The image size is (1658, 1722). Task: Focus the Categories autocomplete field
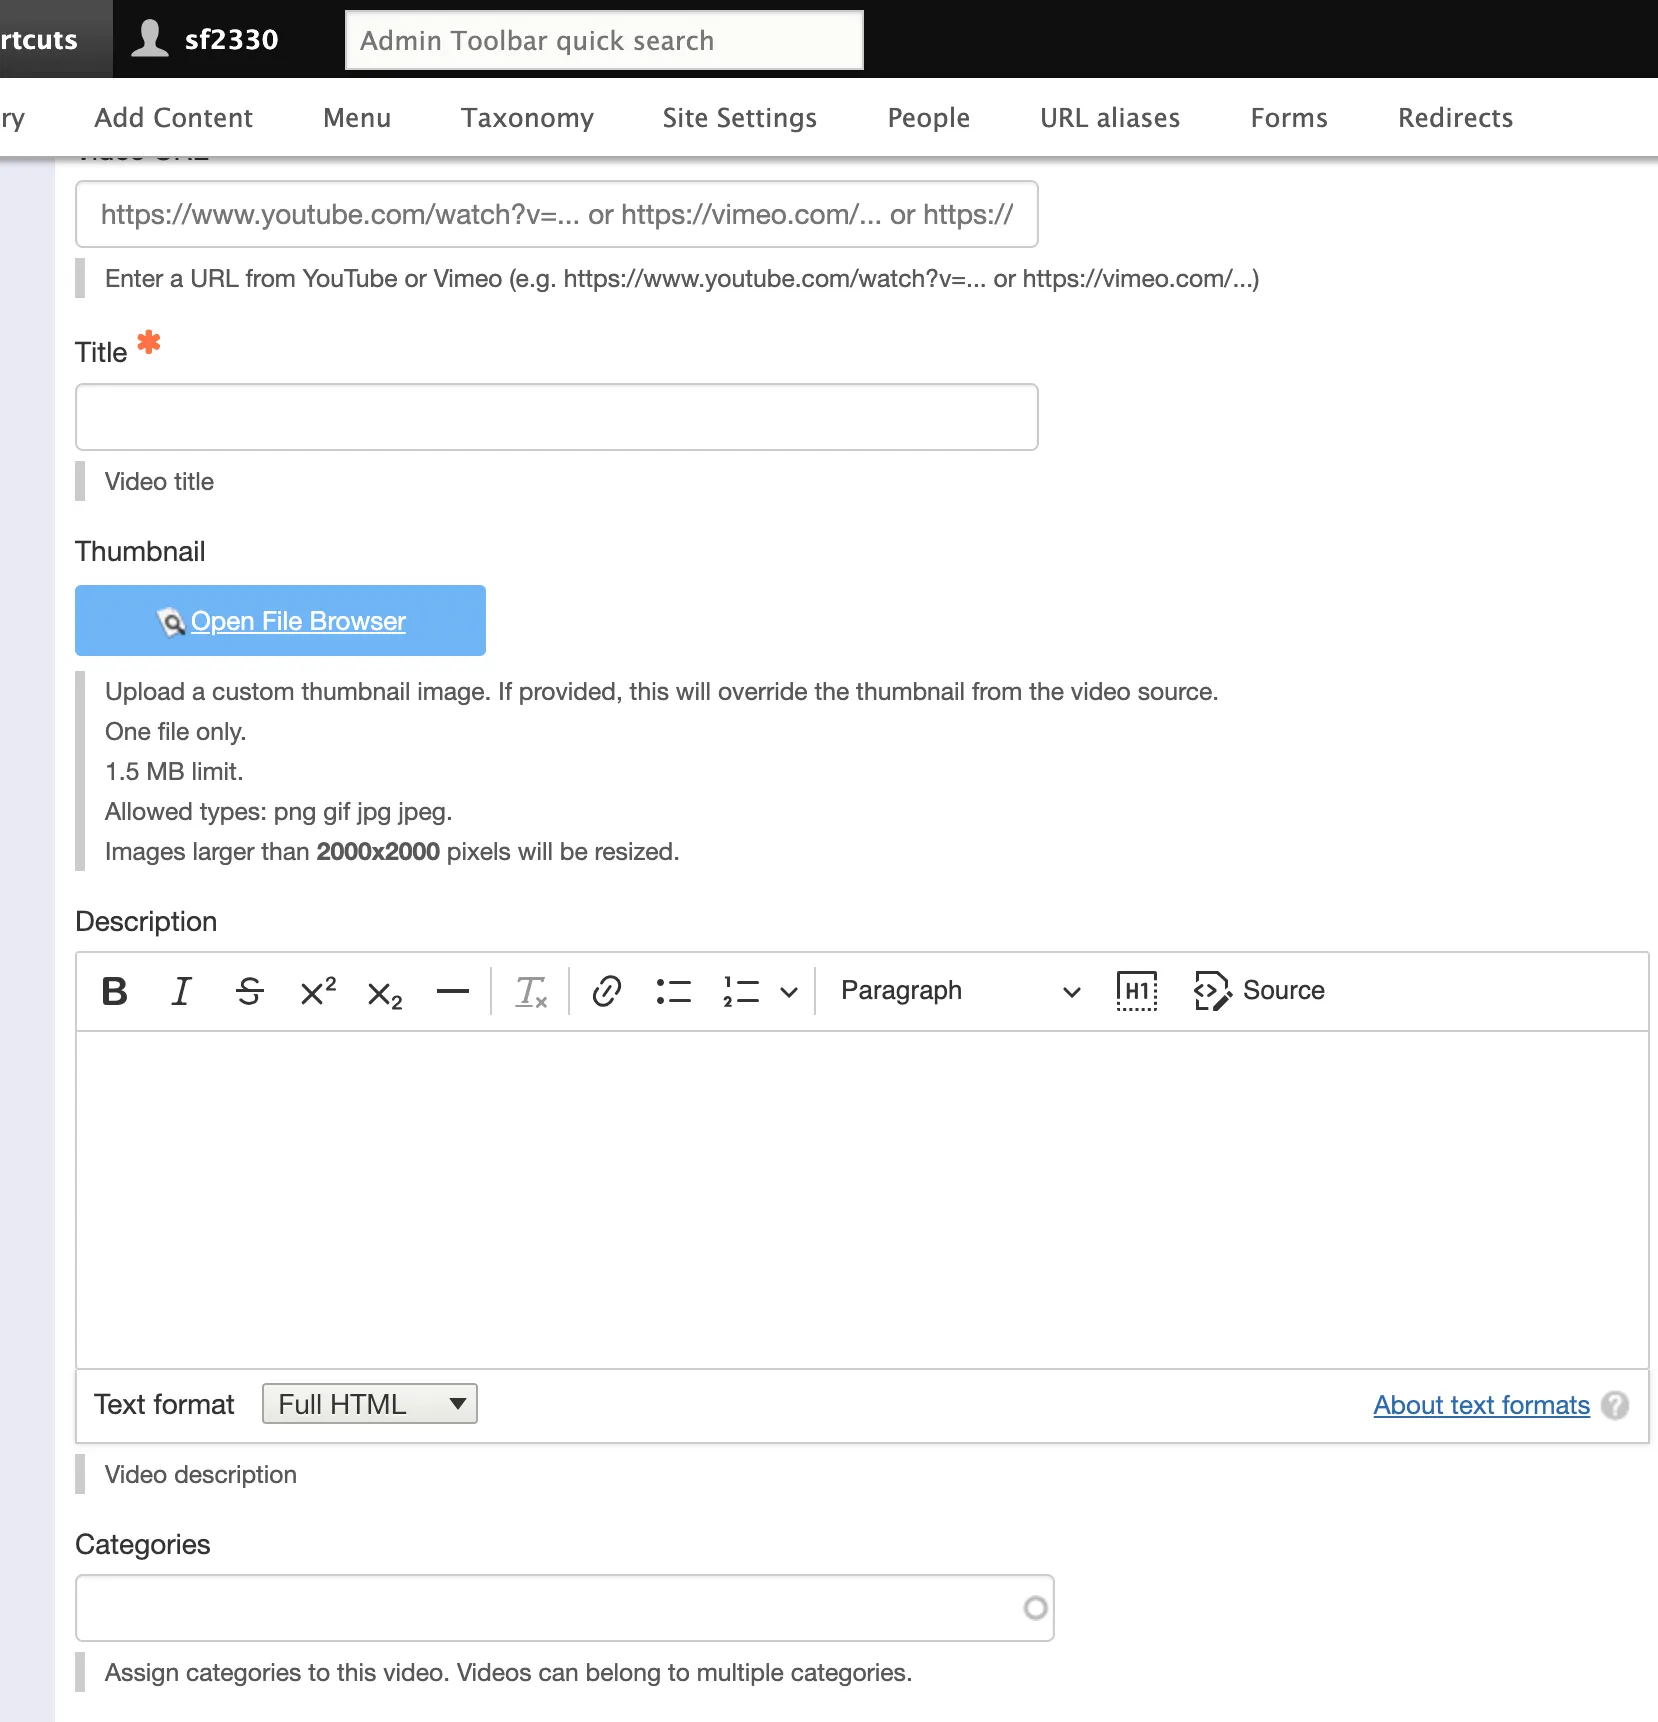(565, 1608)
